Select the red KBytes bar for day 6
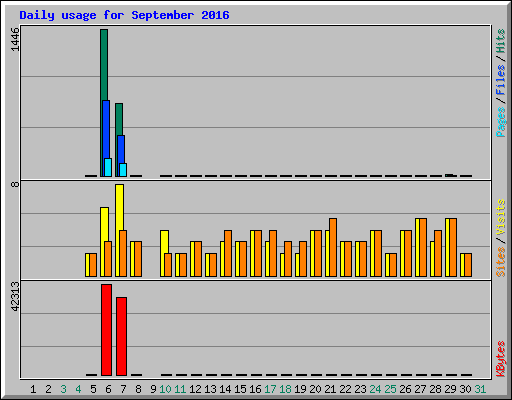This screenshot has width=512, height=400. (106, 330)
